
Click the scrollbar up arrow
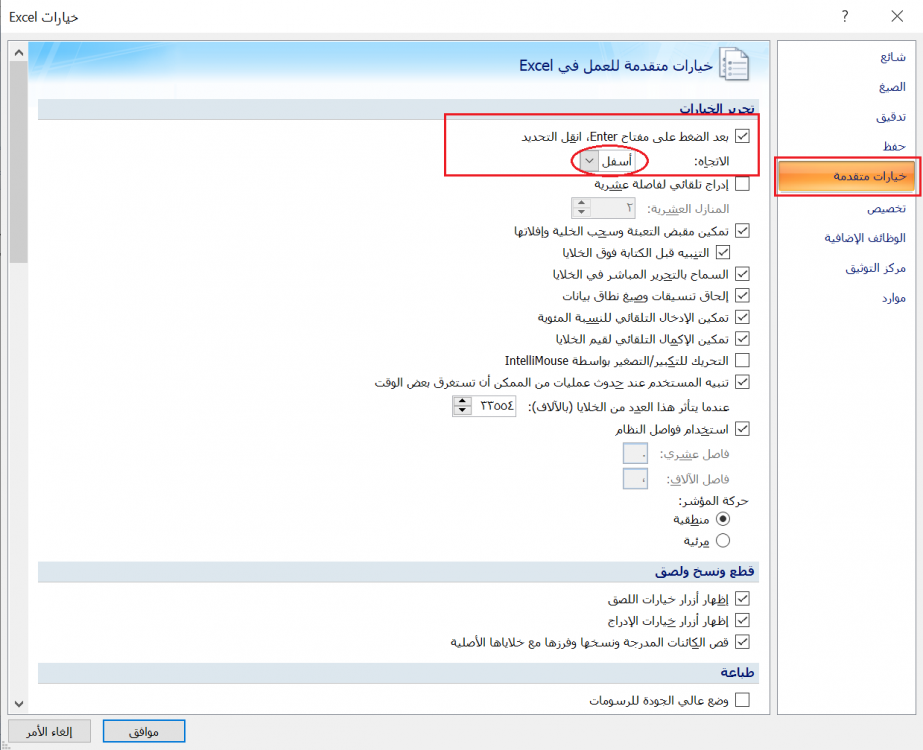19,52
